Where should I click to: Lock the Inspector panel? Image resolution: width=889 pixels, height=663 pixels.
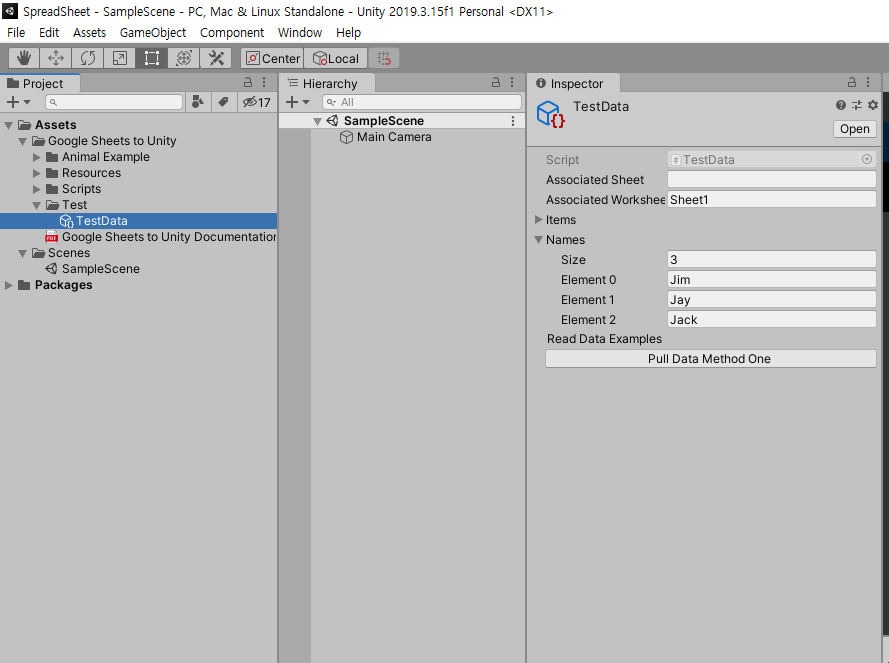click(852, 82)
